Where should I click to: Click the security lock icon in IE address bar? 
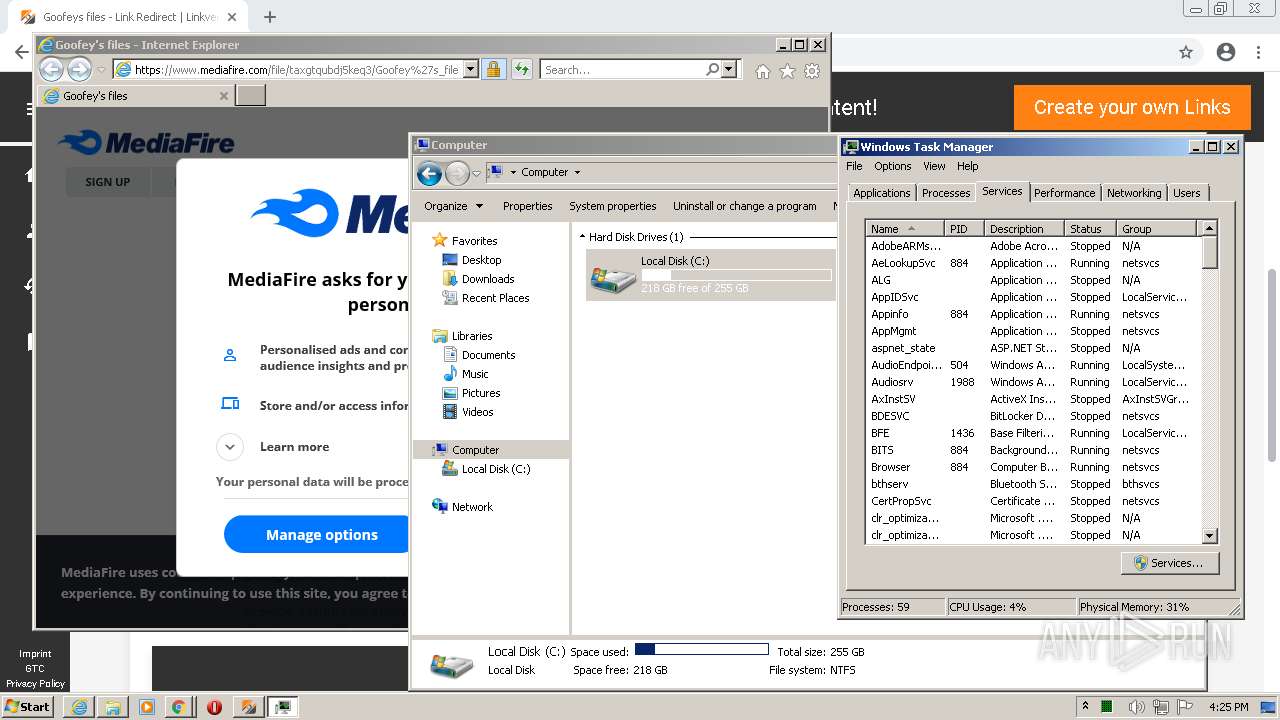tap(493, 70)
